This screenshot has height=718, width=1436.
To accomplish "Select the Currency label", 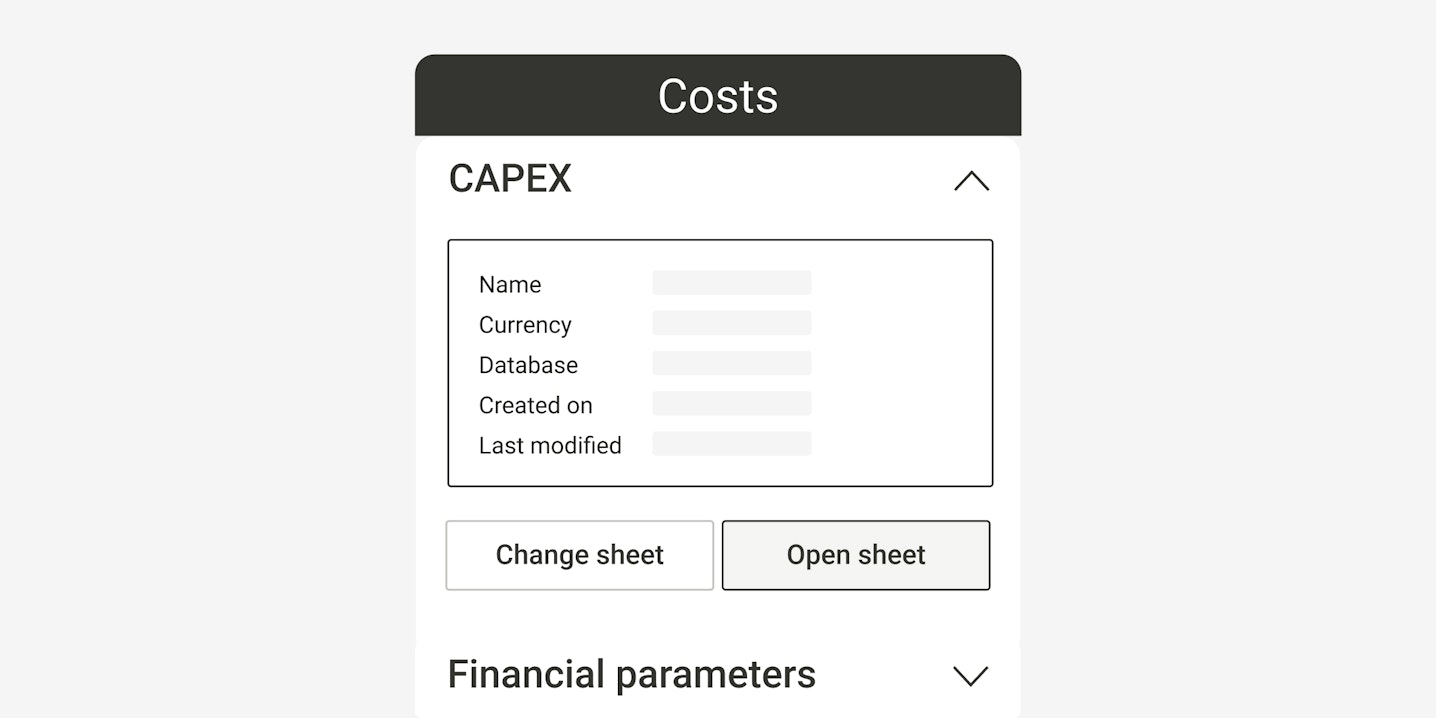I will coord(525,325).
